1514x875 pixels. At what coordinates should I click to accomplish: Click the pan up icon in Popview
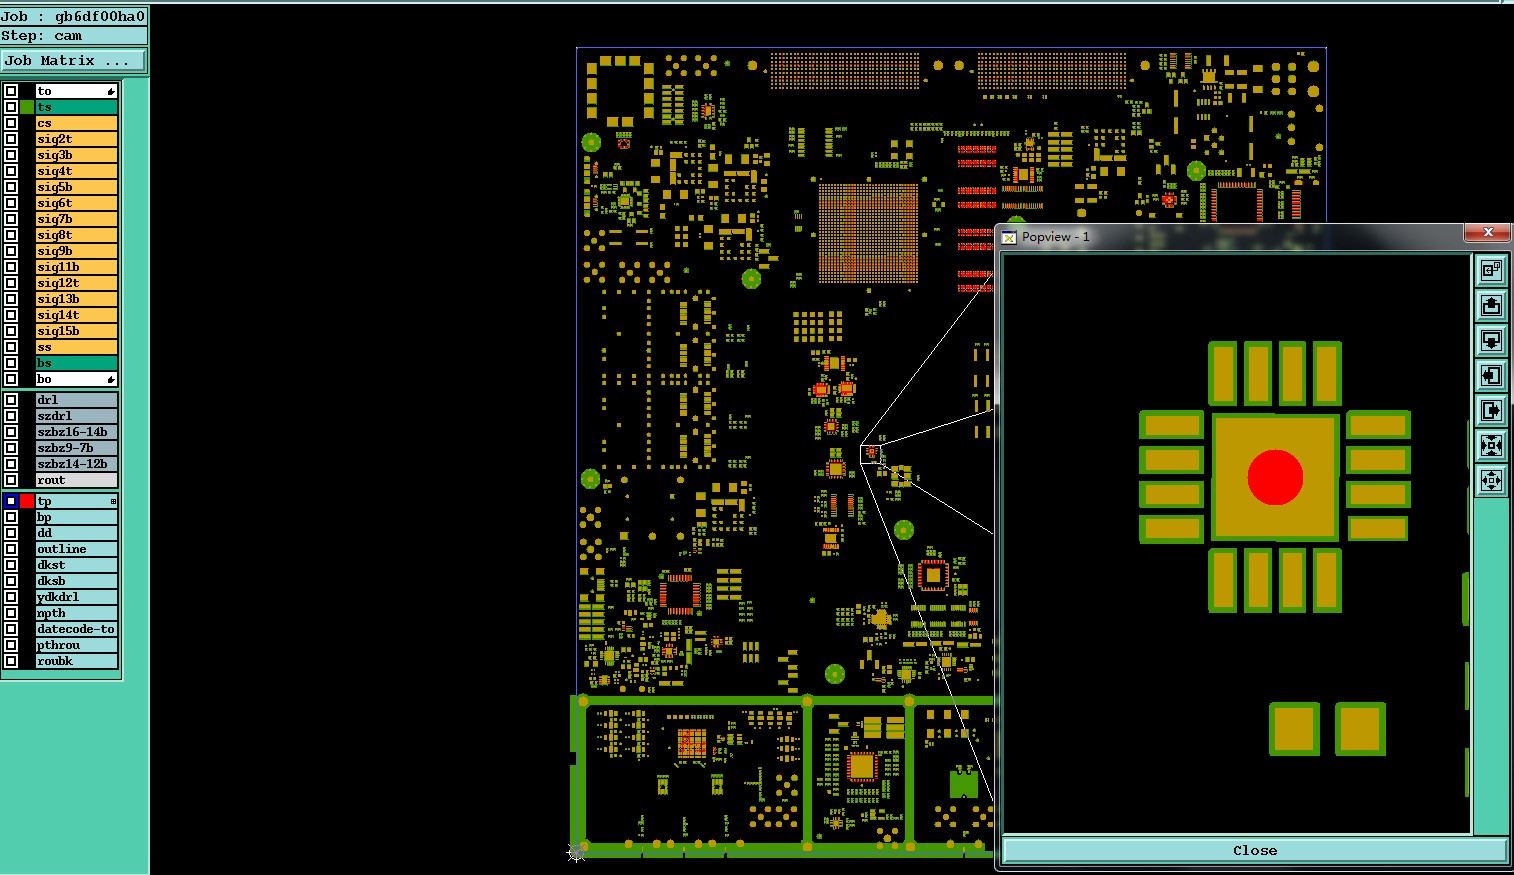[1491, 305]
